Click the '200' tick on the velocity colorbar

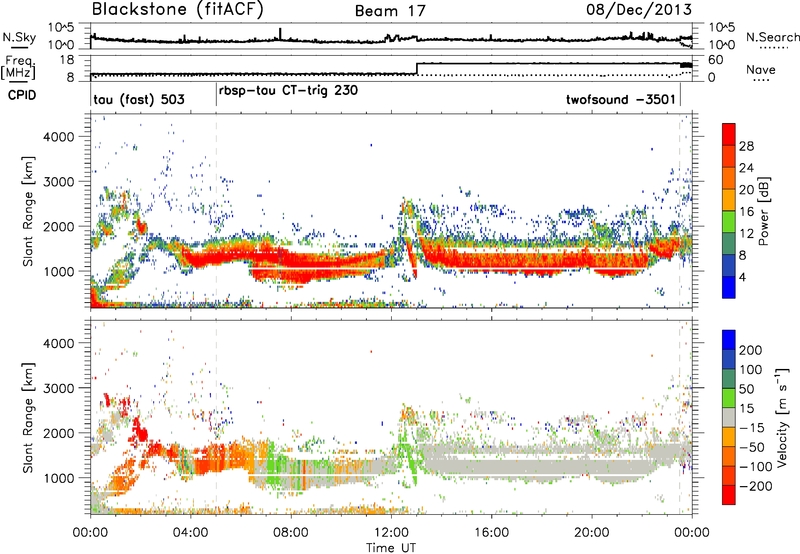tap(751, 350)
